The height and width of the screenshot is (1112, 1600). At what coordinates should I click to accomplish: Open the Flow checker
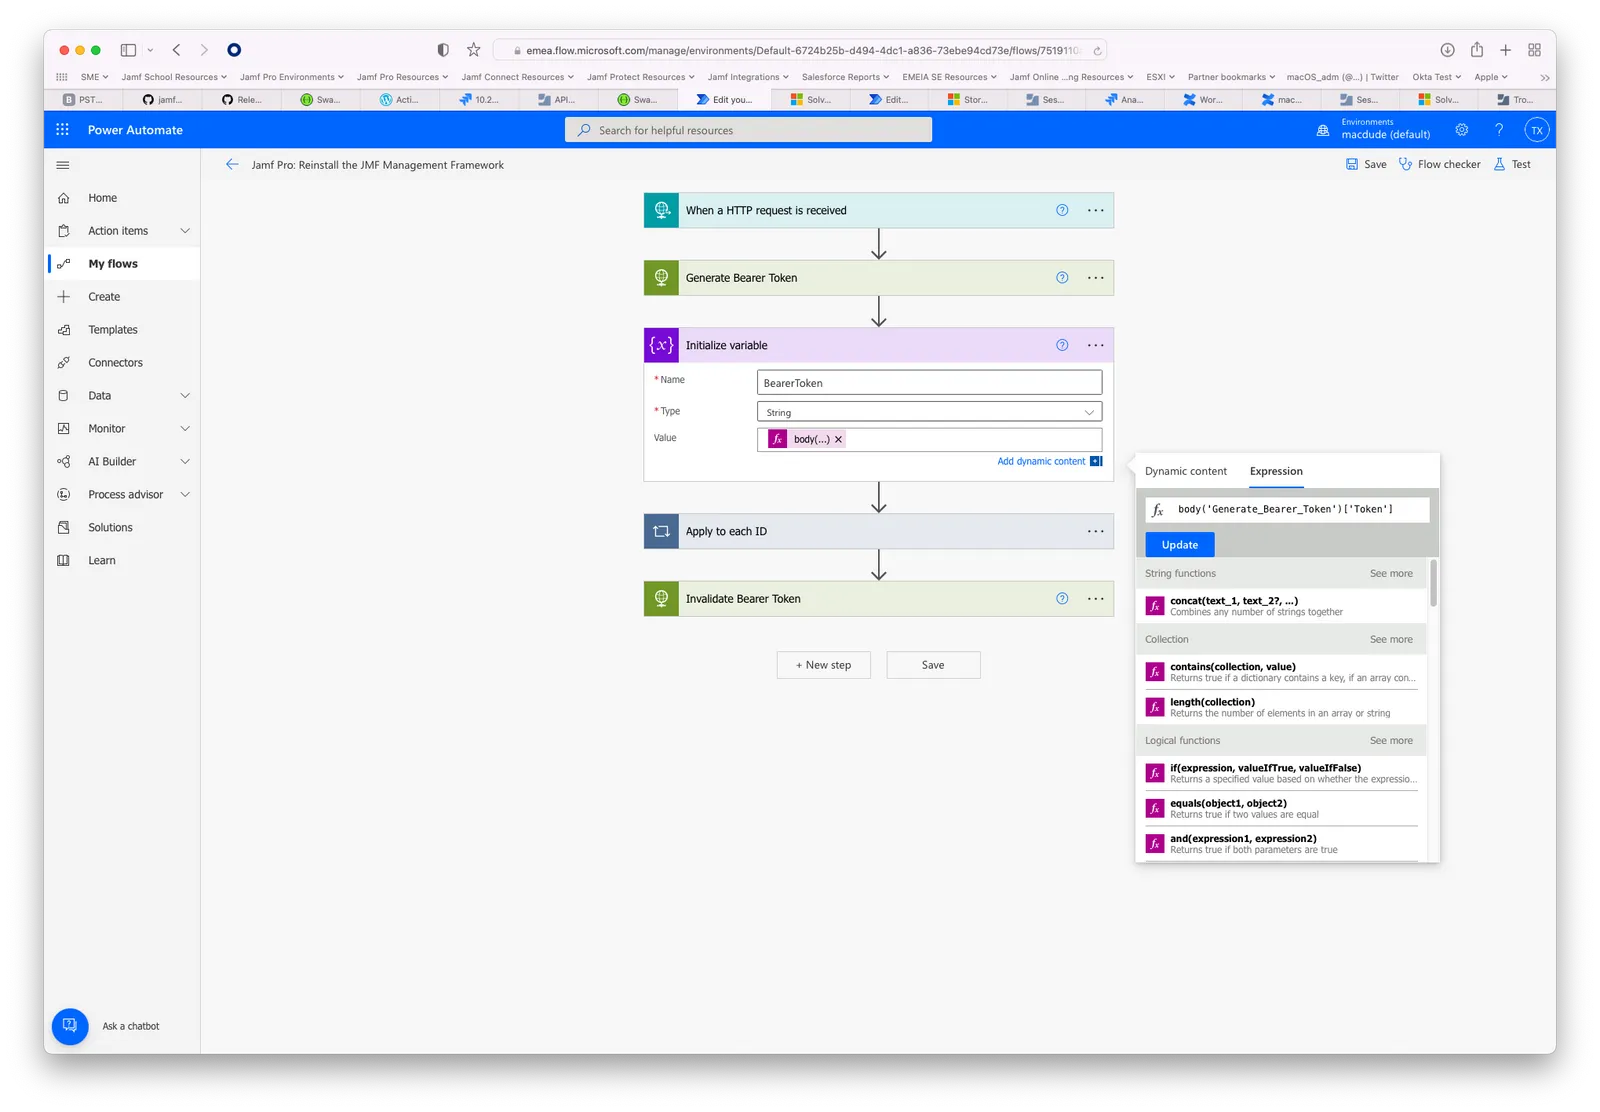coord(1439,164)
